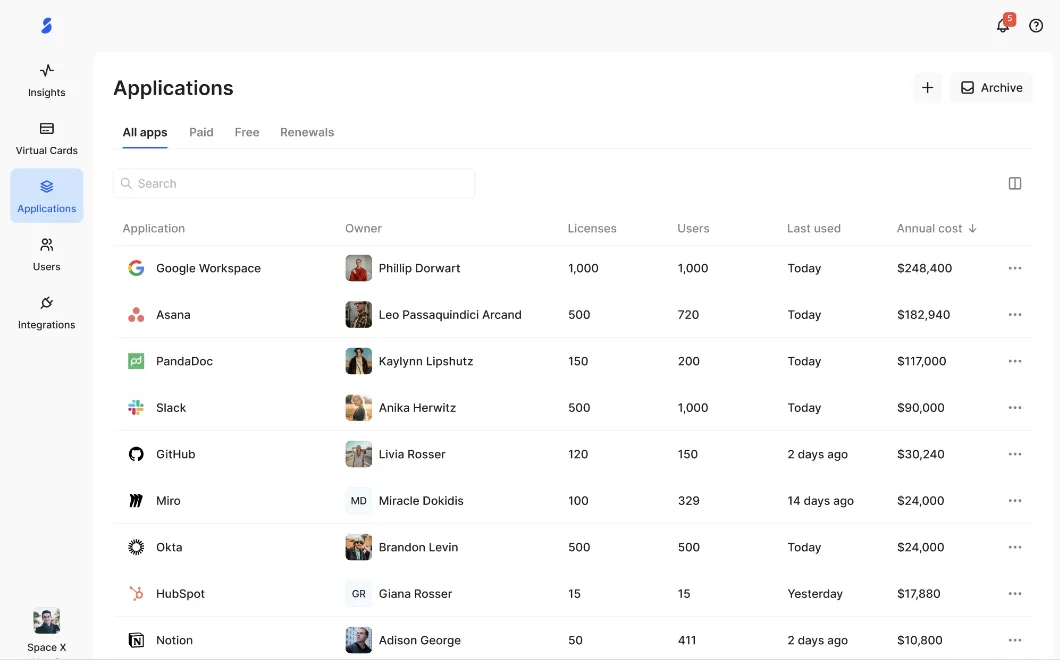Open more options for Miro row
This screenshot has height=660, width=1060.
coord(1015,500)
